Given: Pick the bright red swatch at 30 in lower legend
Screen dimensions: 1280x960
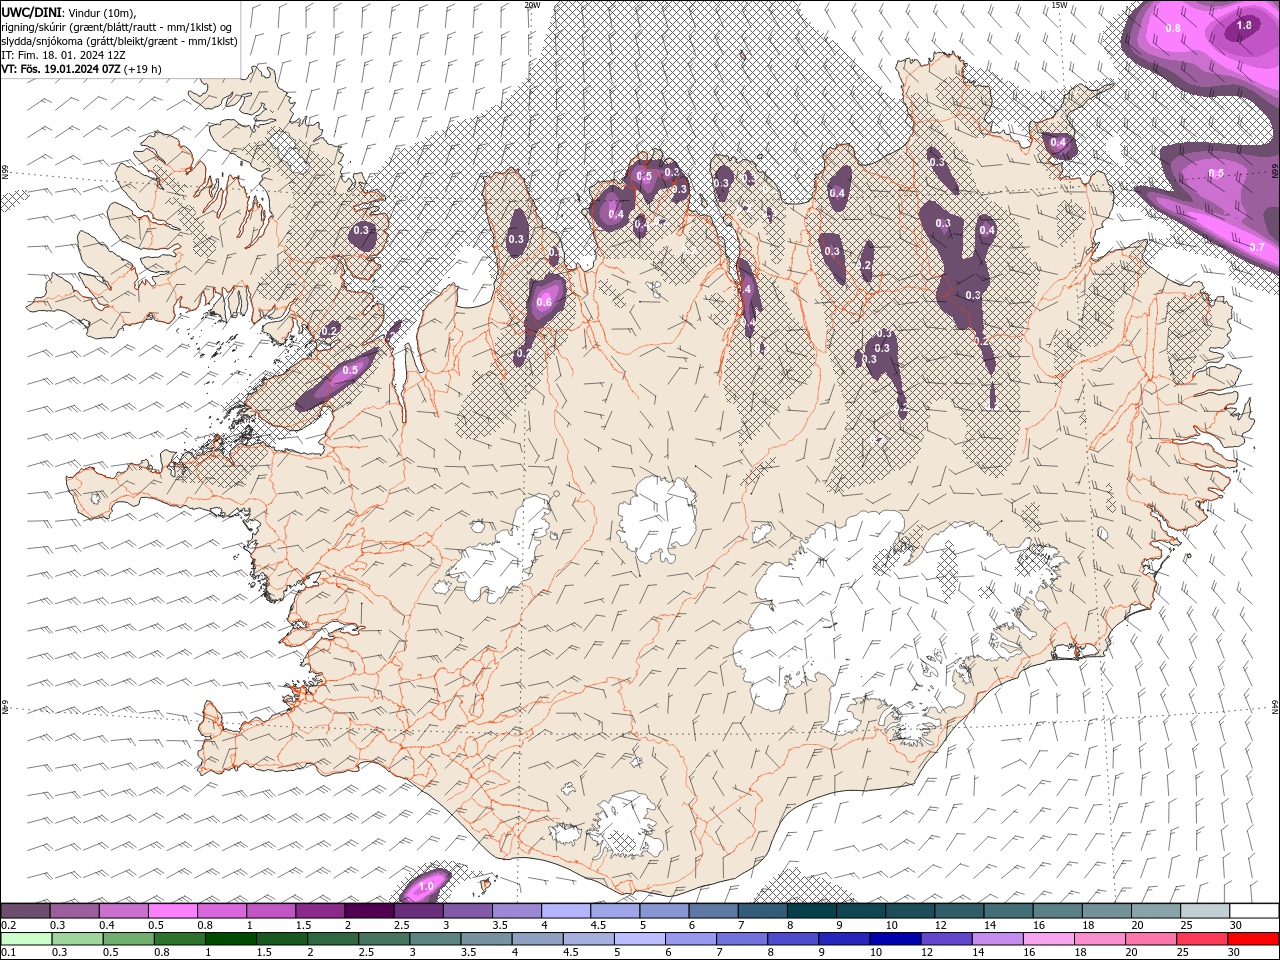Looking at the screenshot, I should click(x=1253, y=939).
